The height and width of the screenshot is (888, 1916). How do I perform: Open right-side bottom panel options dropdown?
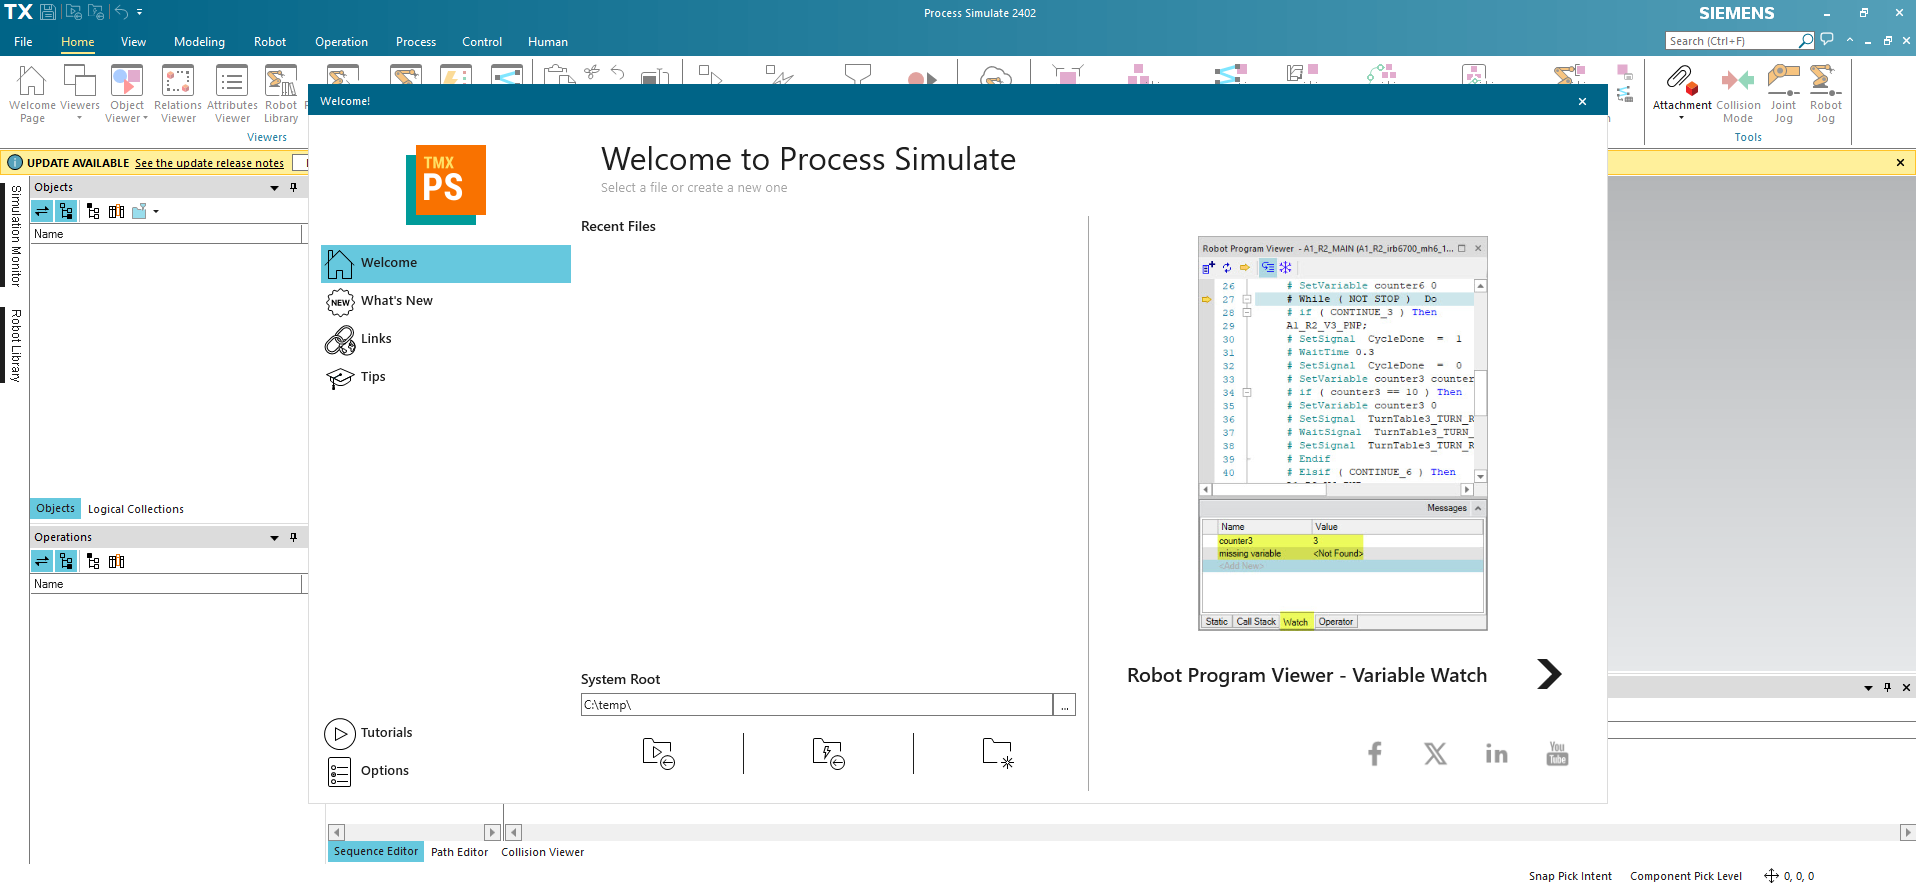pos(1868,688)
